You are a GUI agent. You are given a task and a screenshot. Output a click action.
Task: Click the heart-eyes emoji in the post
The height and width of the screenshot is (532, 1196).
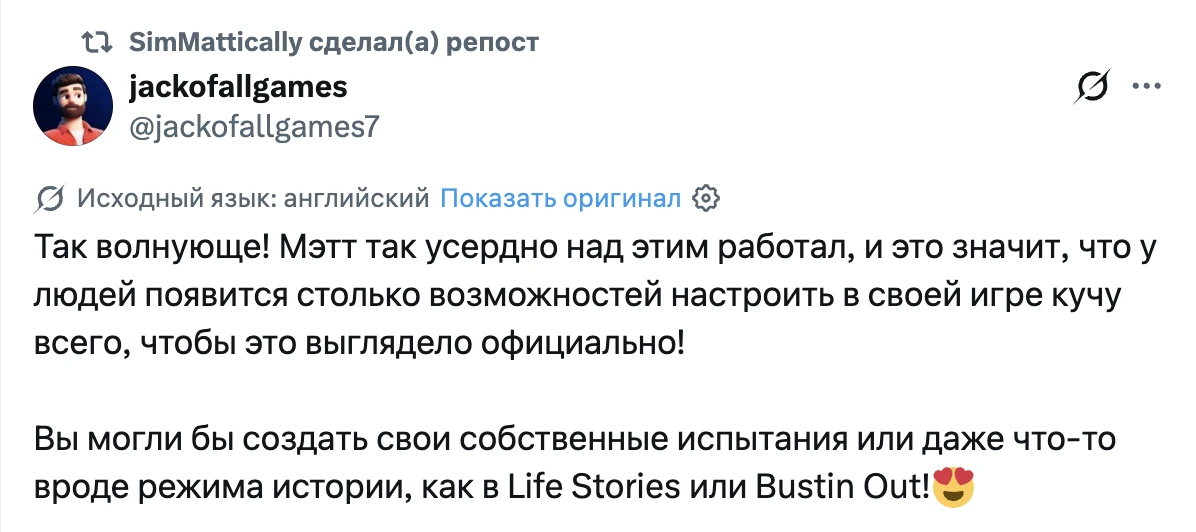(x=953, y=487)
